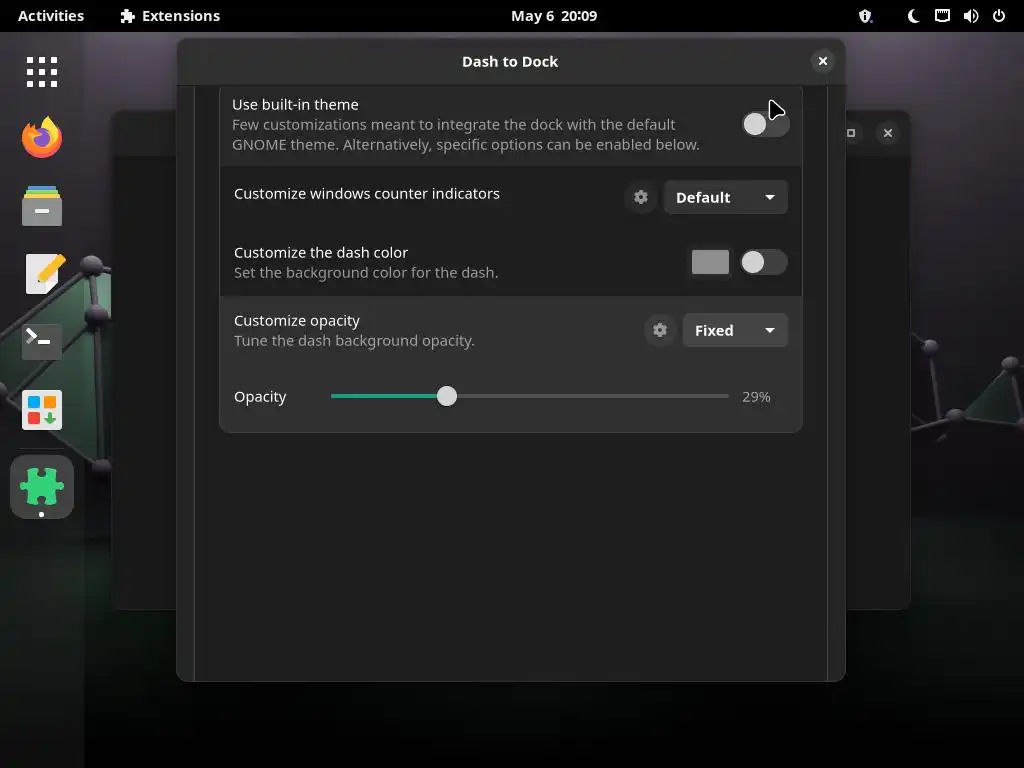Maximize the background Extensions window
Viewport: 1024px width, 768px height.
point(851,133)
